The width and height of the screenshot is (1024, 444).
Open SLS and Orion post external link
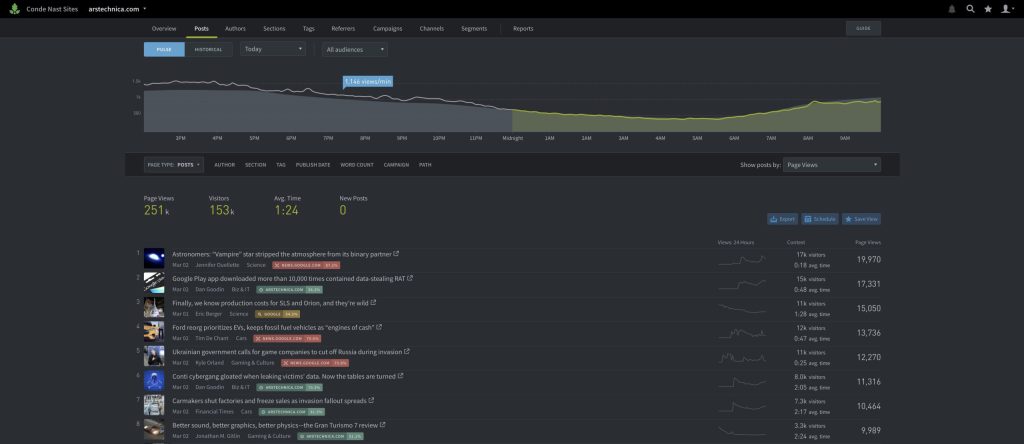(374, 303)
